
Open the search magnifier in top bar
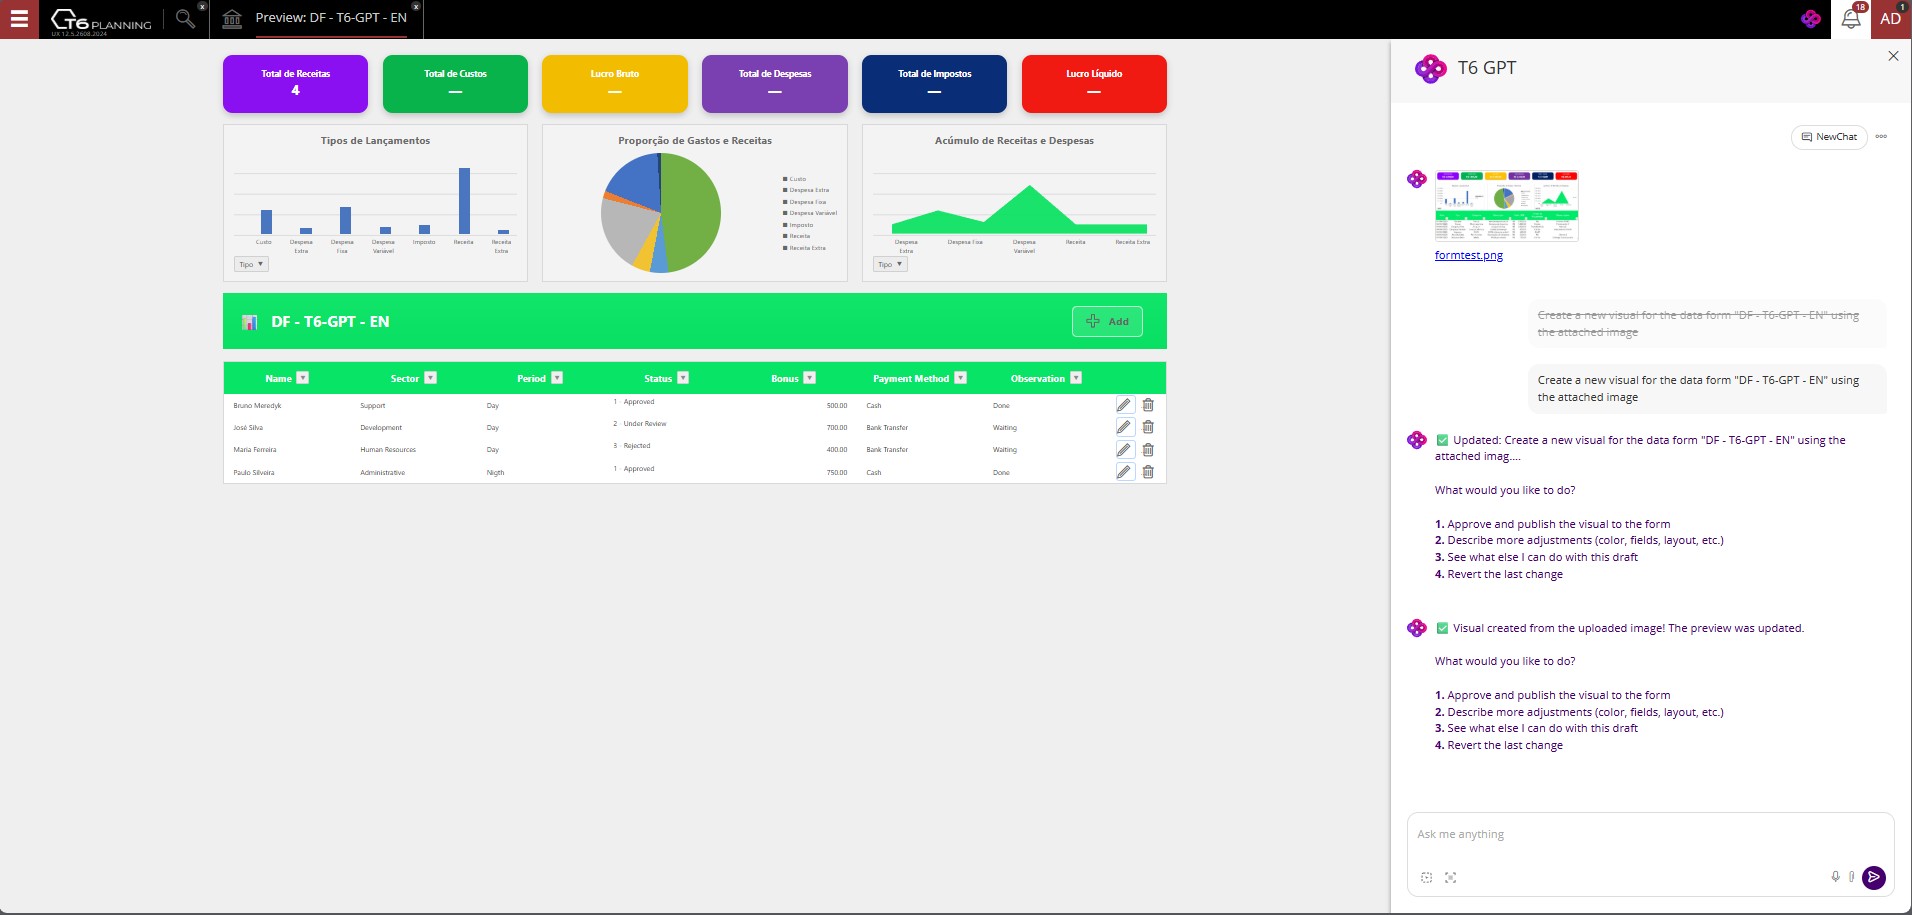tap(185, 18)
